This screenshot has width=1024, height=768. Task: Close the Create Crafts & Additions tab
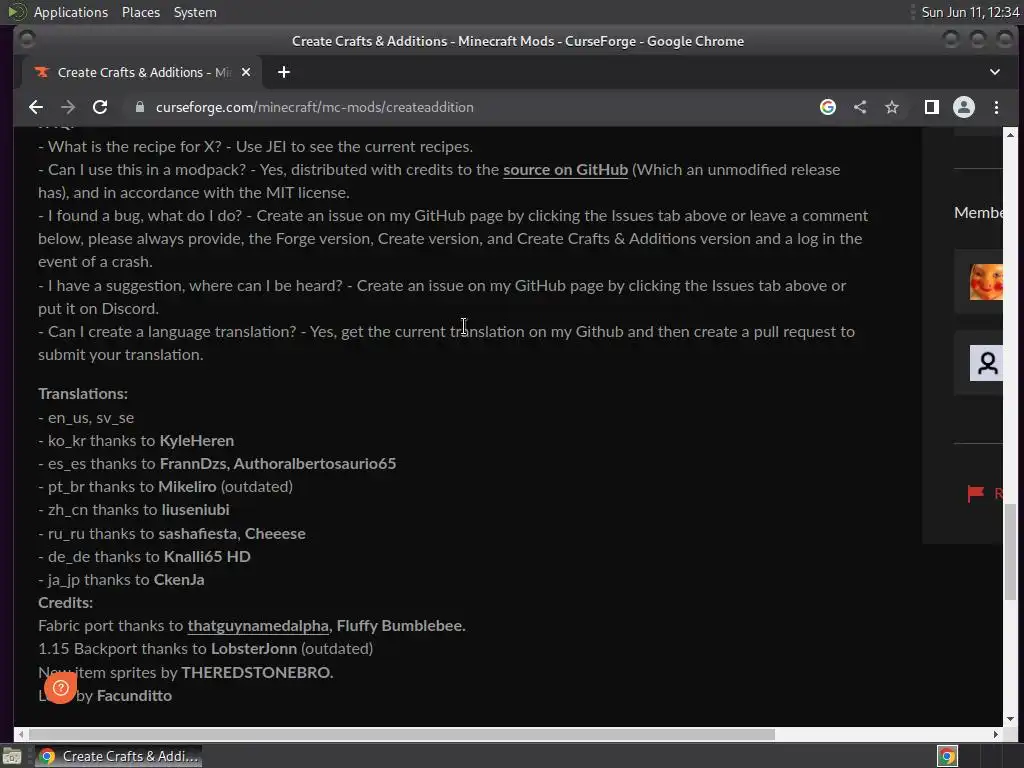click(x=246, y=72)
